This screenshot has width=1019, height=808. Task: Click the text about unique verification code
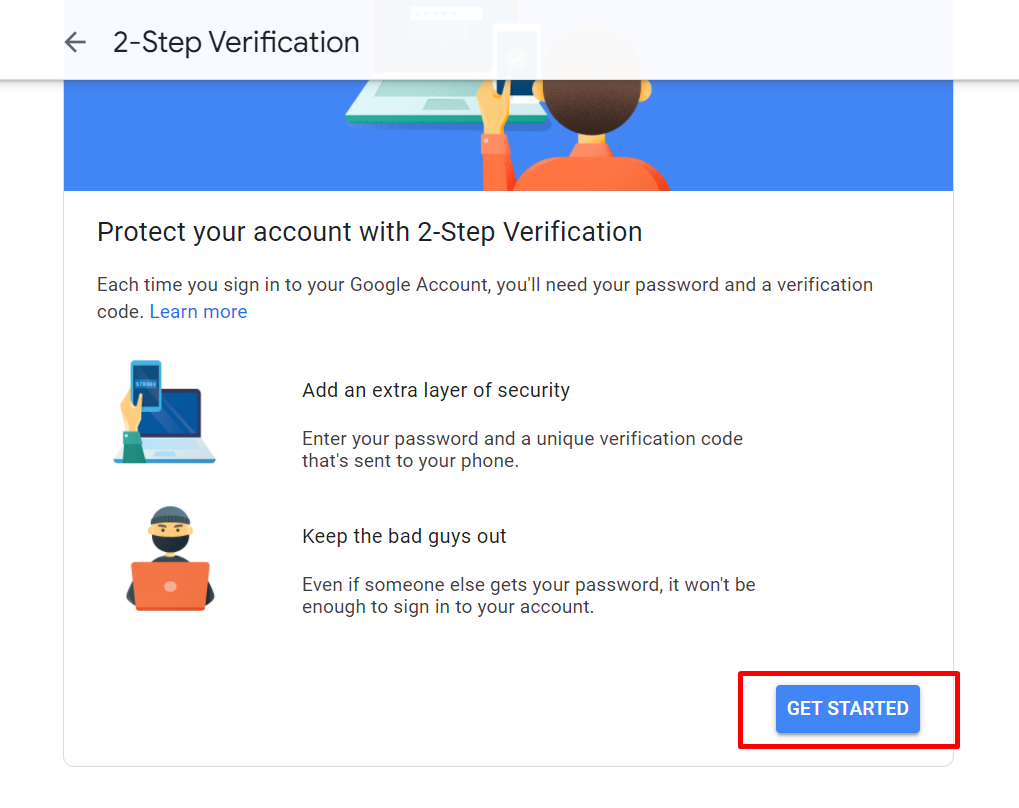point(522,450)
